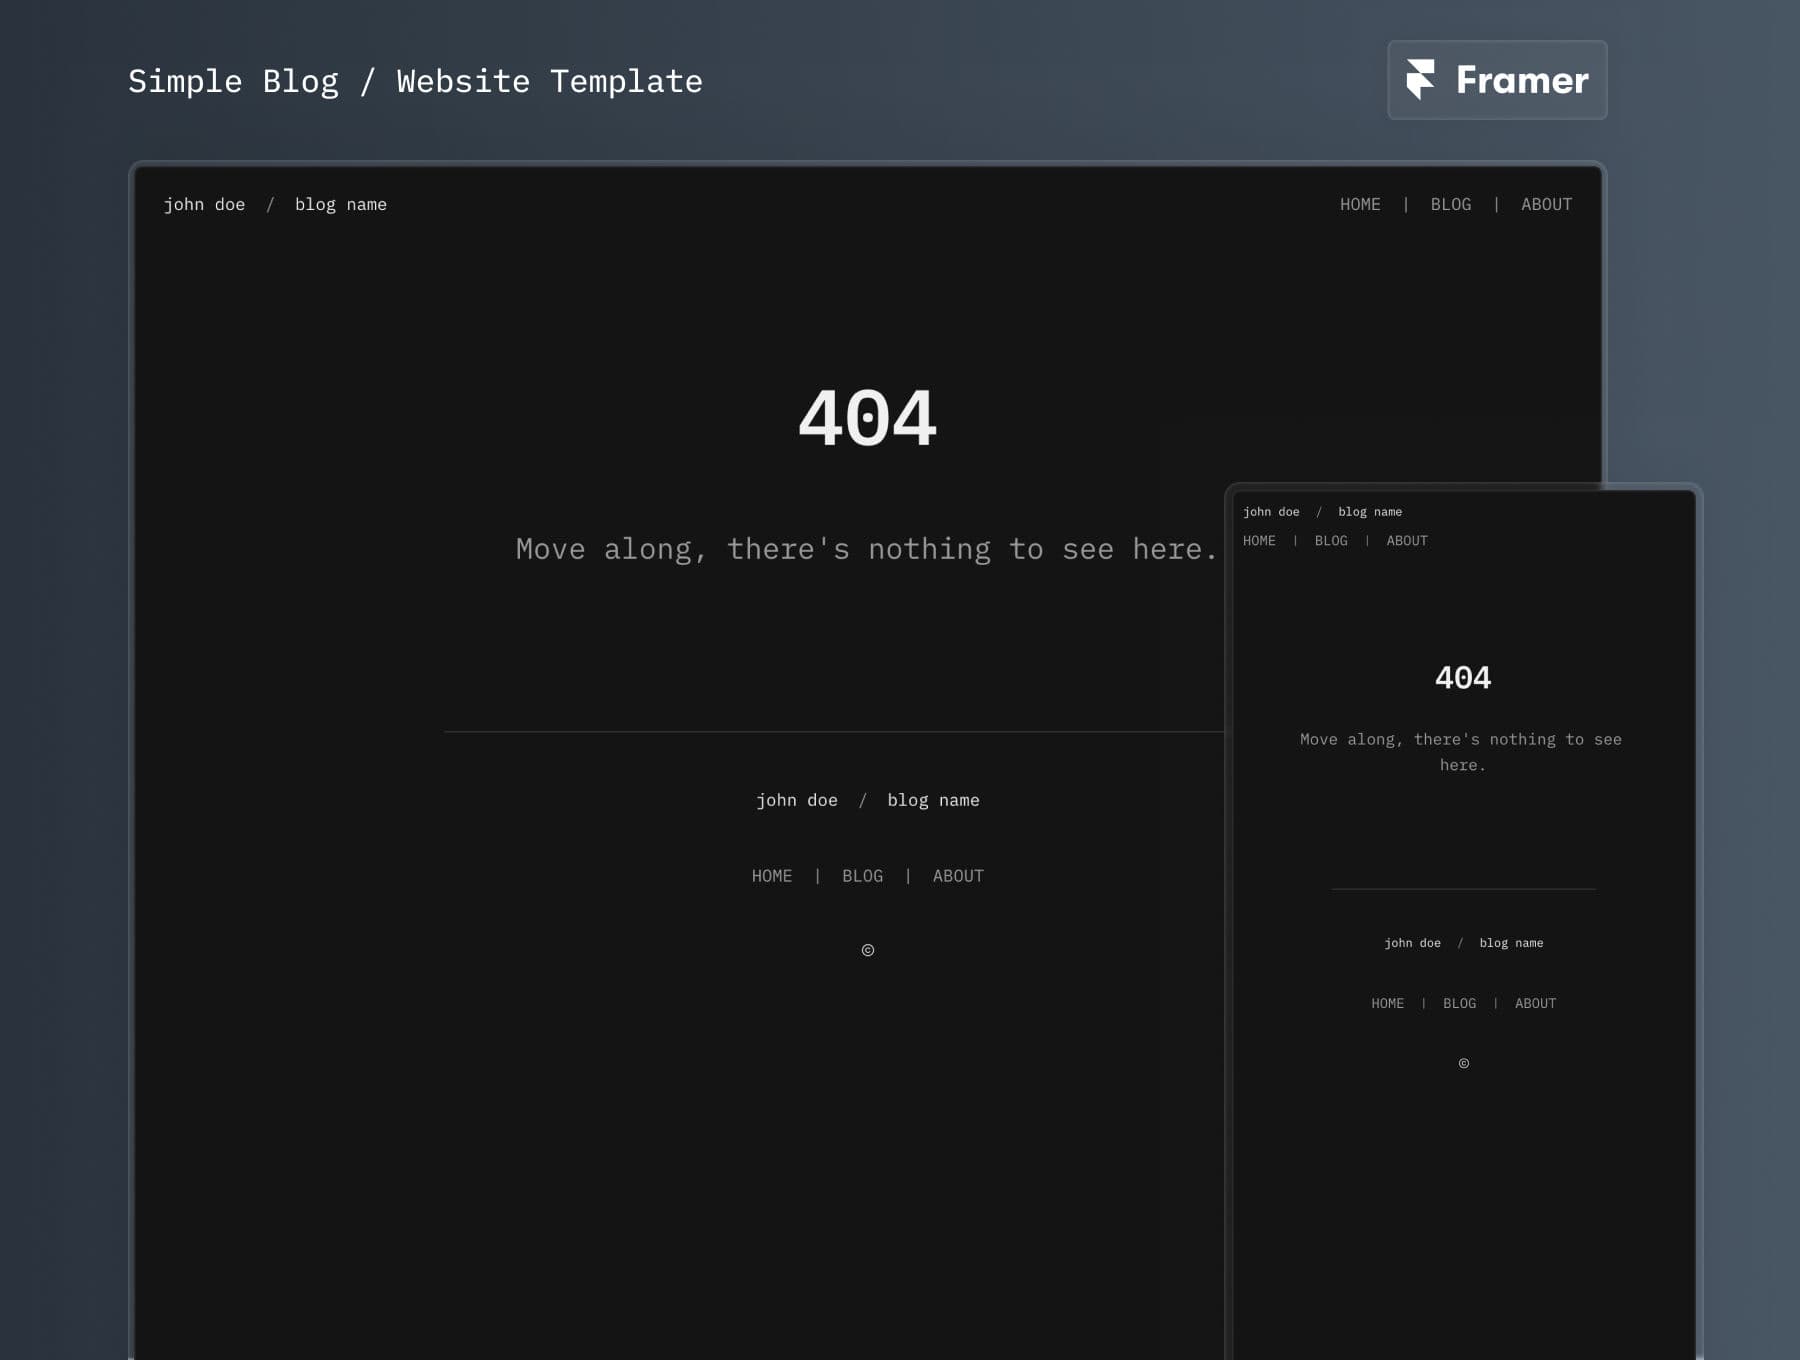Open BLOG in desktop footer navigation
Image resolution: width=1800 pixels, height=1360 pixels.
click(x=862, y=876)
